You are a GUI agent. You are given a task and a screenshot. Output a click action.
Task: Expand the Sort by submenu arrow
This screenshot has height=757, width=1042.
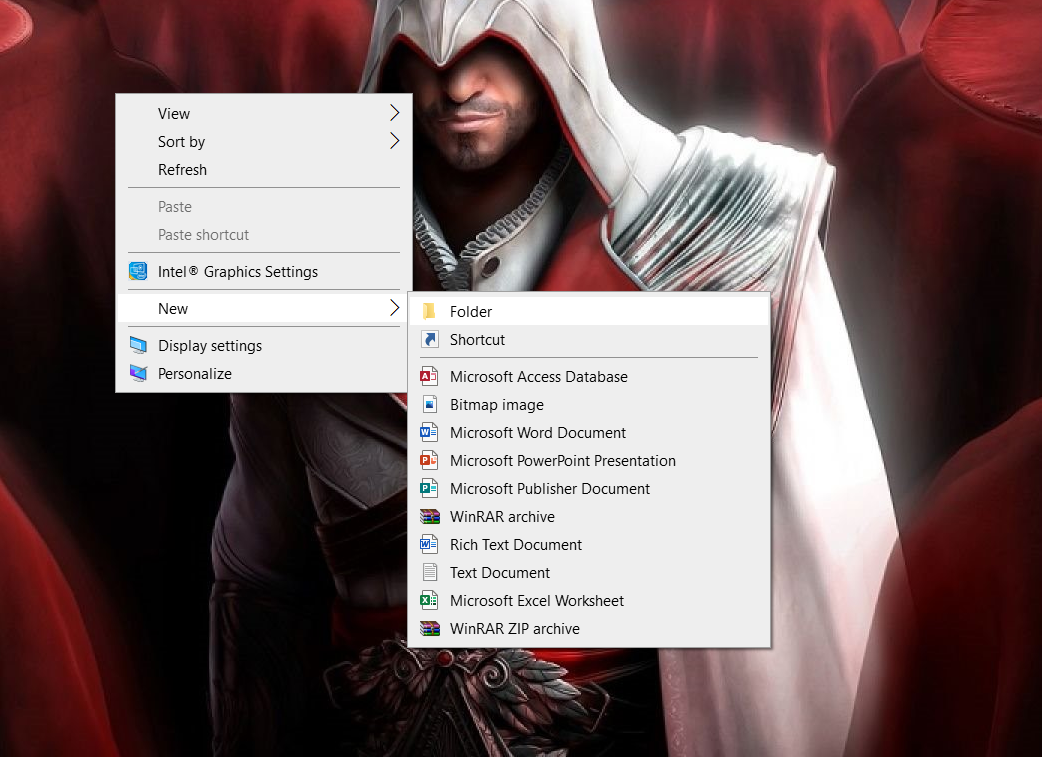point(394,141)
